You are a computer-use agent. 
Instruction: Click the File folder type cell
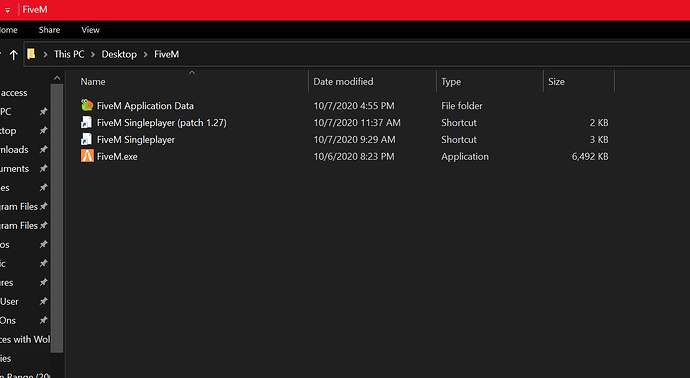click(462, 106)
